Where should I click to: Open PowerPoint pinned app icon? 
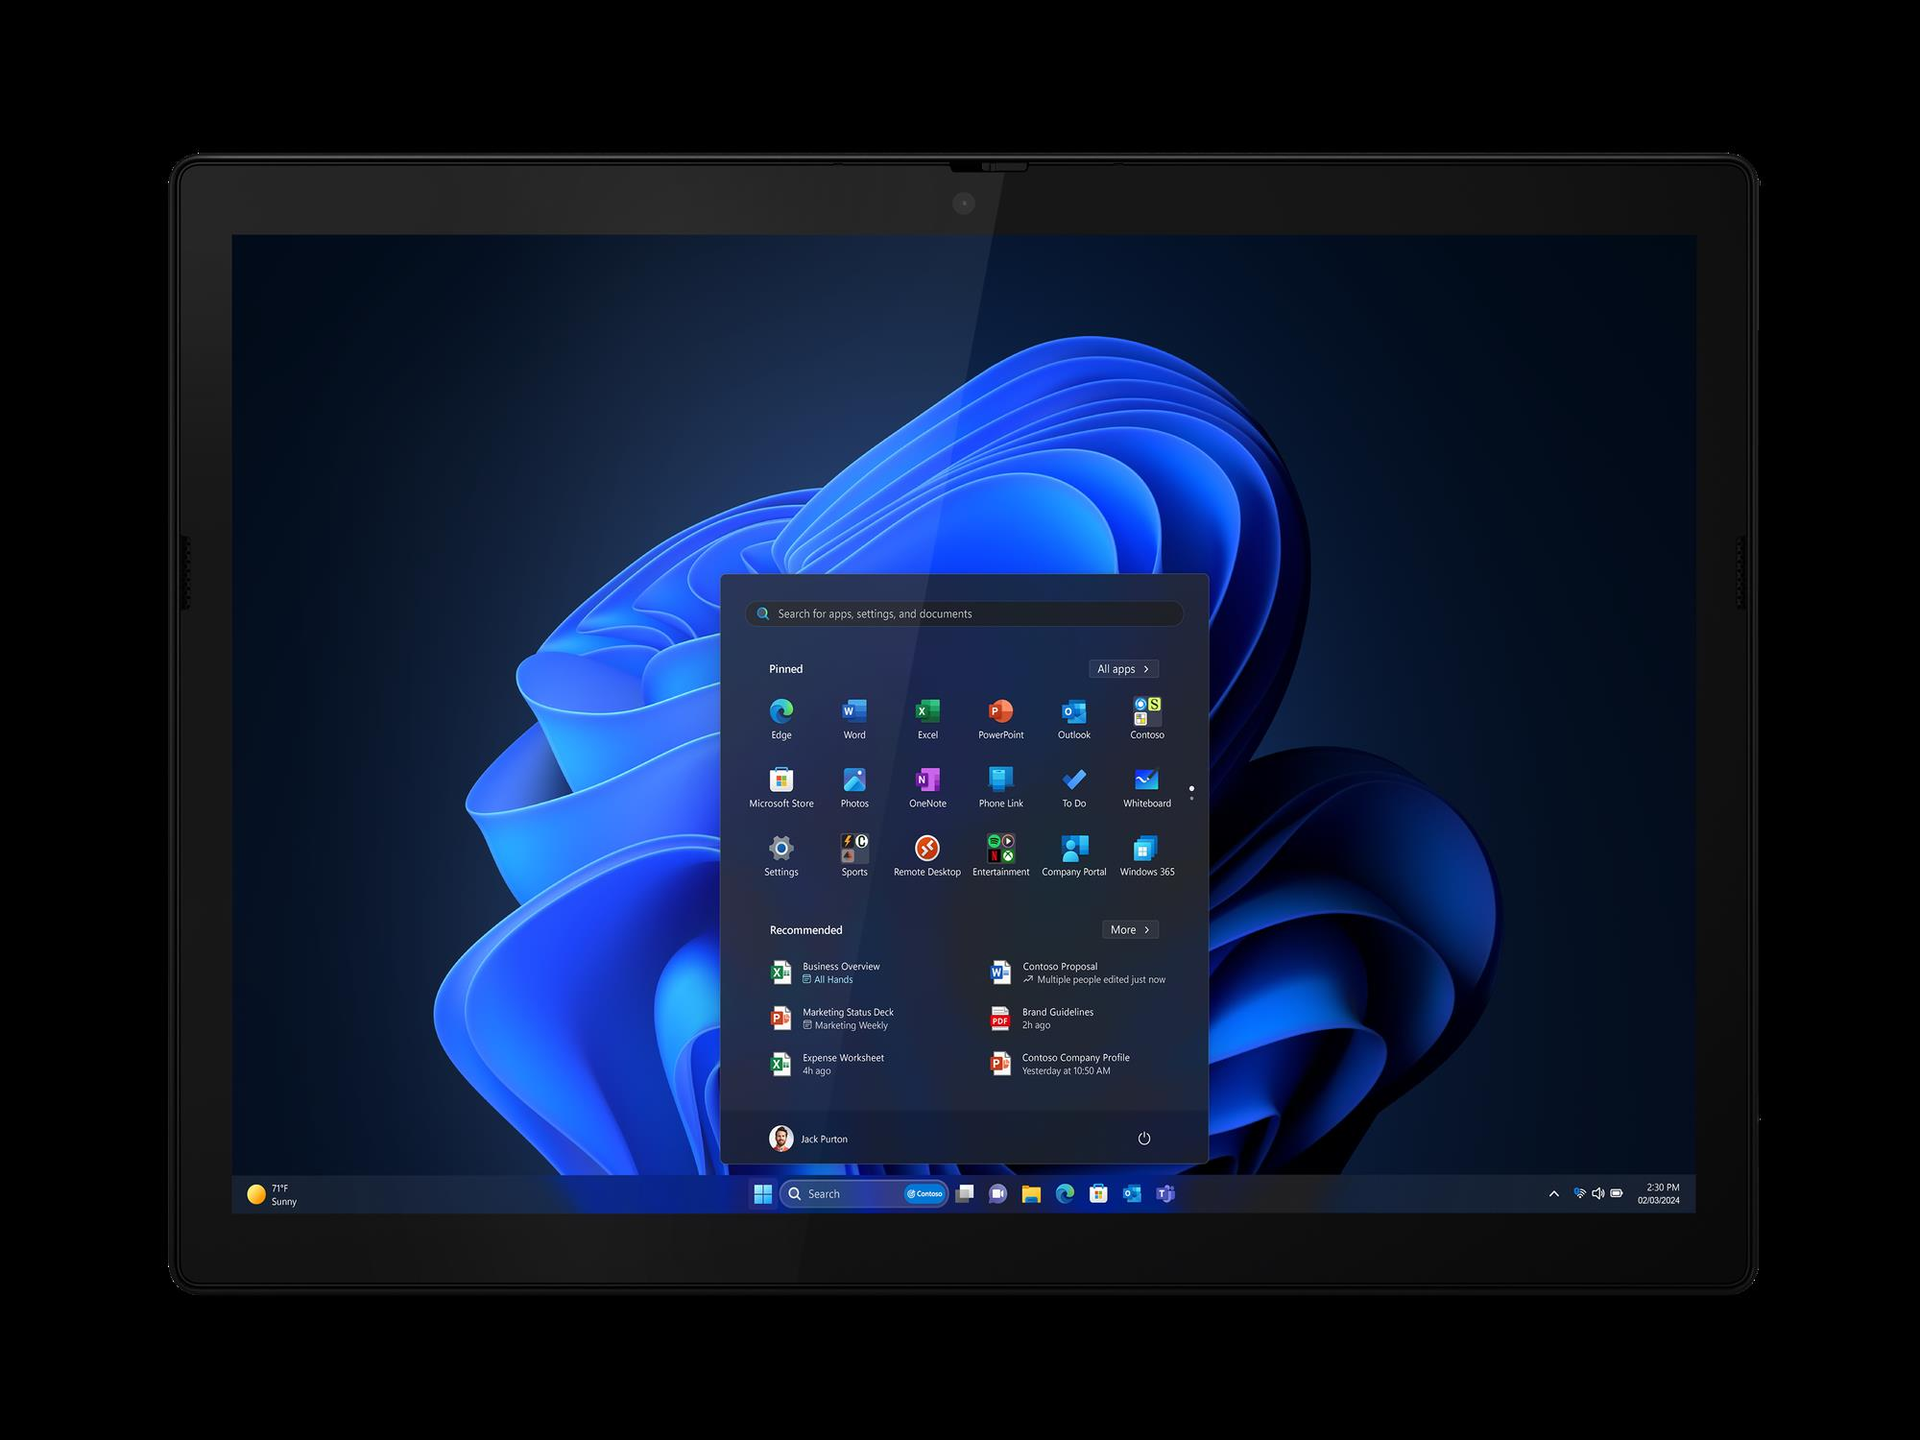click(1000, 712)
